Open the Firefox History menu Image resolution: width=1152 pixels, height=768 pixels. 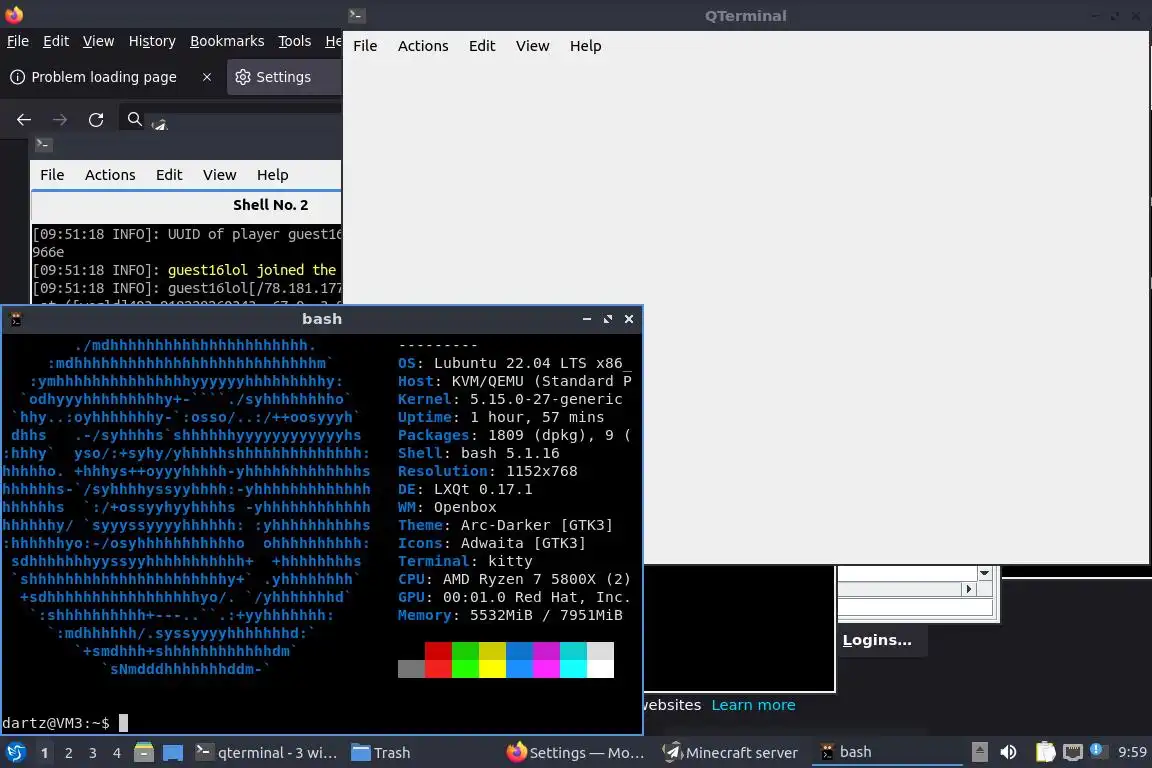pos(152,41)
